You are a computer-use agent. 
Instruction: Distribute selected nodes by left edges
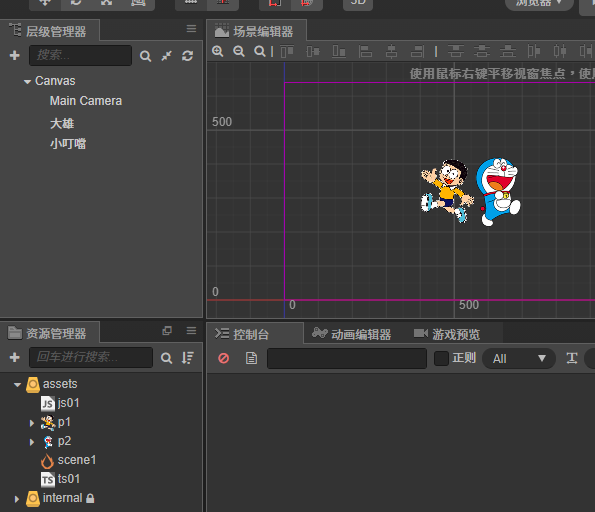click(534, 51)
